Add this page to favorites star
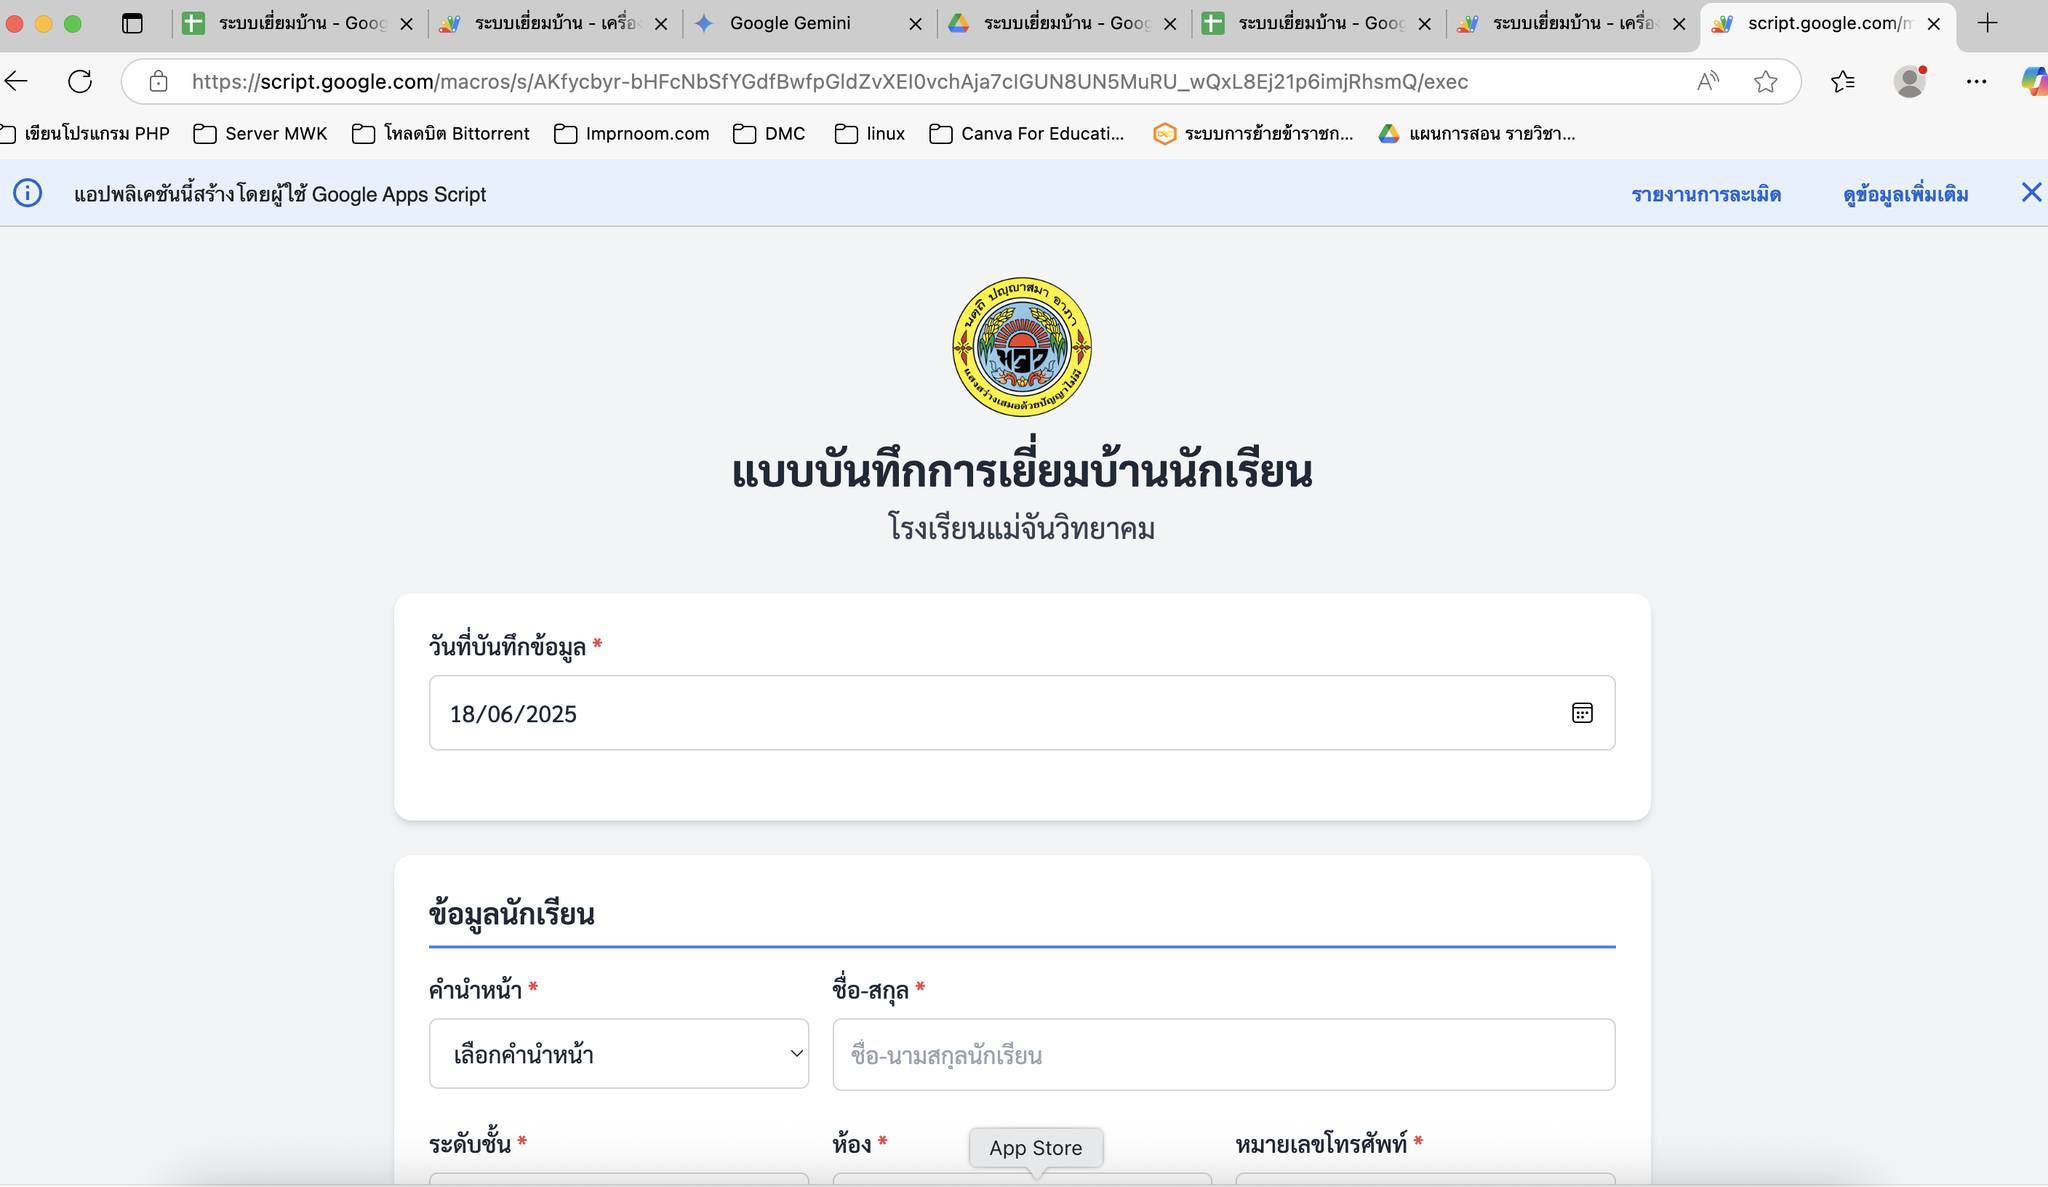Viewport: 2048px width, 1187px height. click(x=1766, y=82)
